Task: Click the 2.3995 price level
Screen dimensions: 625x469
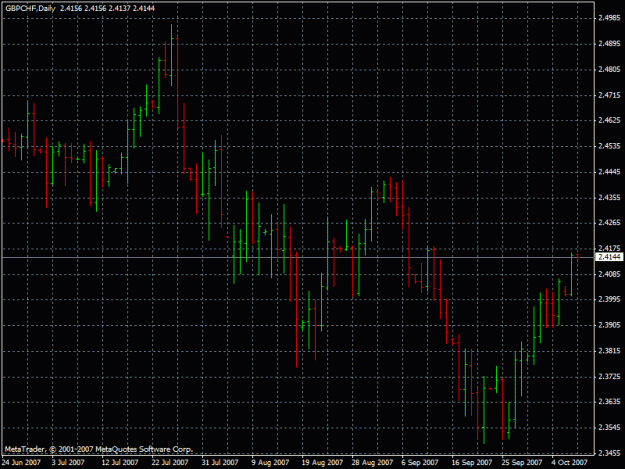Action: click(x=609, y=299)
